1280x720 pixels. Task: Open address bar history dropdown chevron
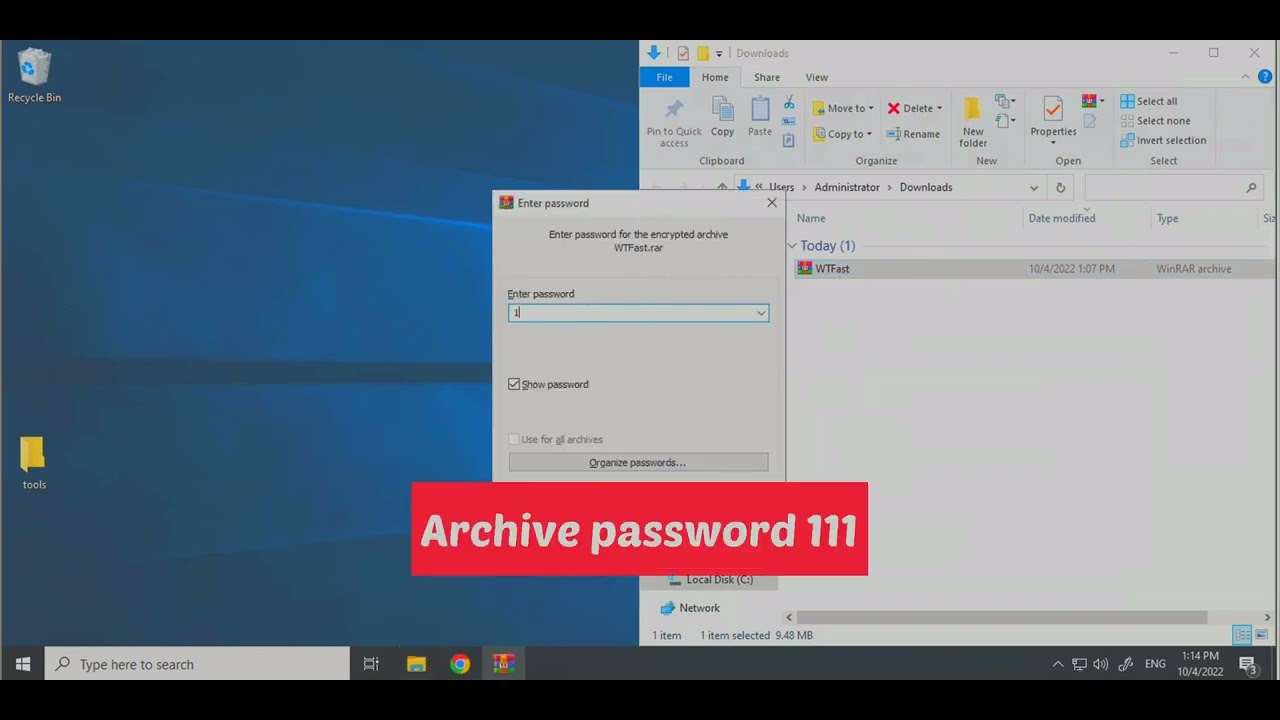tap(1034, 187)
